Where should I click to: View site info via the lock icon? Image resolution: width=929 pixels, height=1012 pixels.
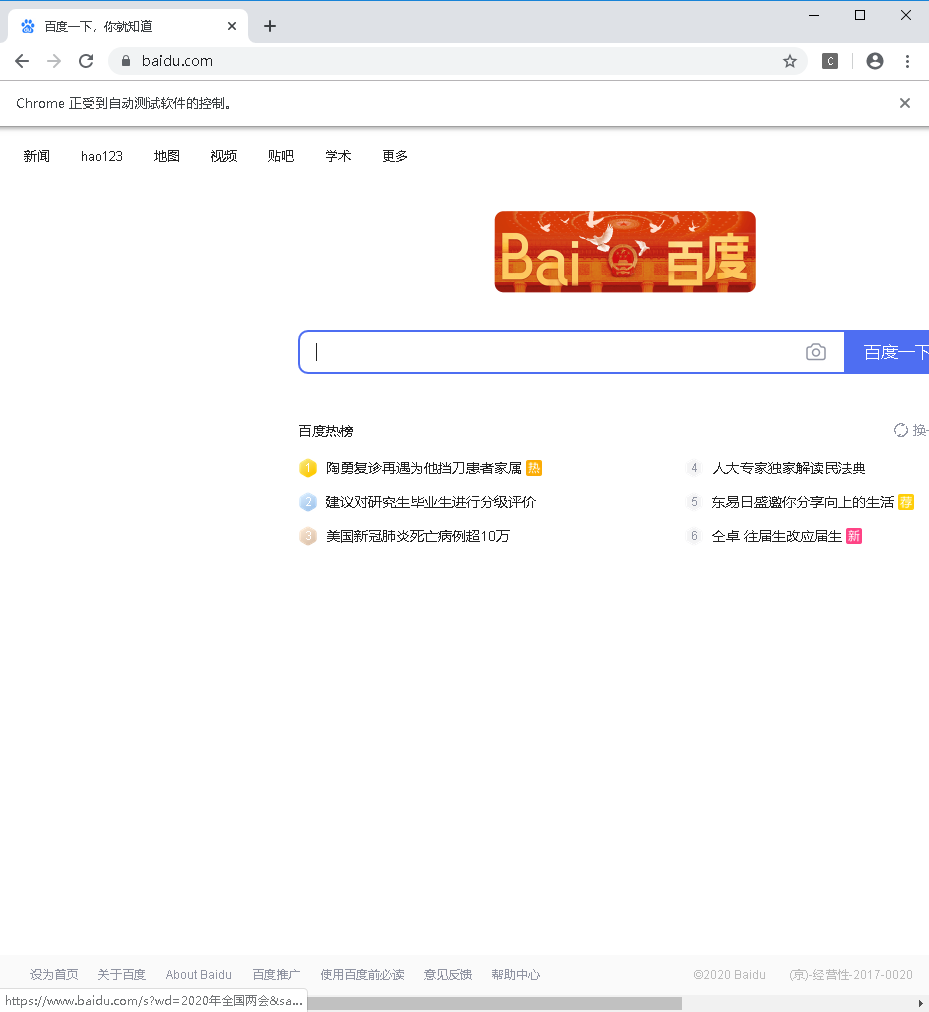pos(126,61)
